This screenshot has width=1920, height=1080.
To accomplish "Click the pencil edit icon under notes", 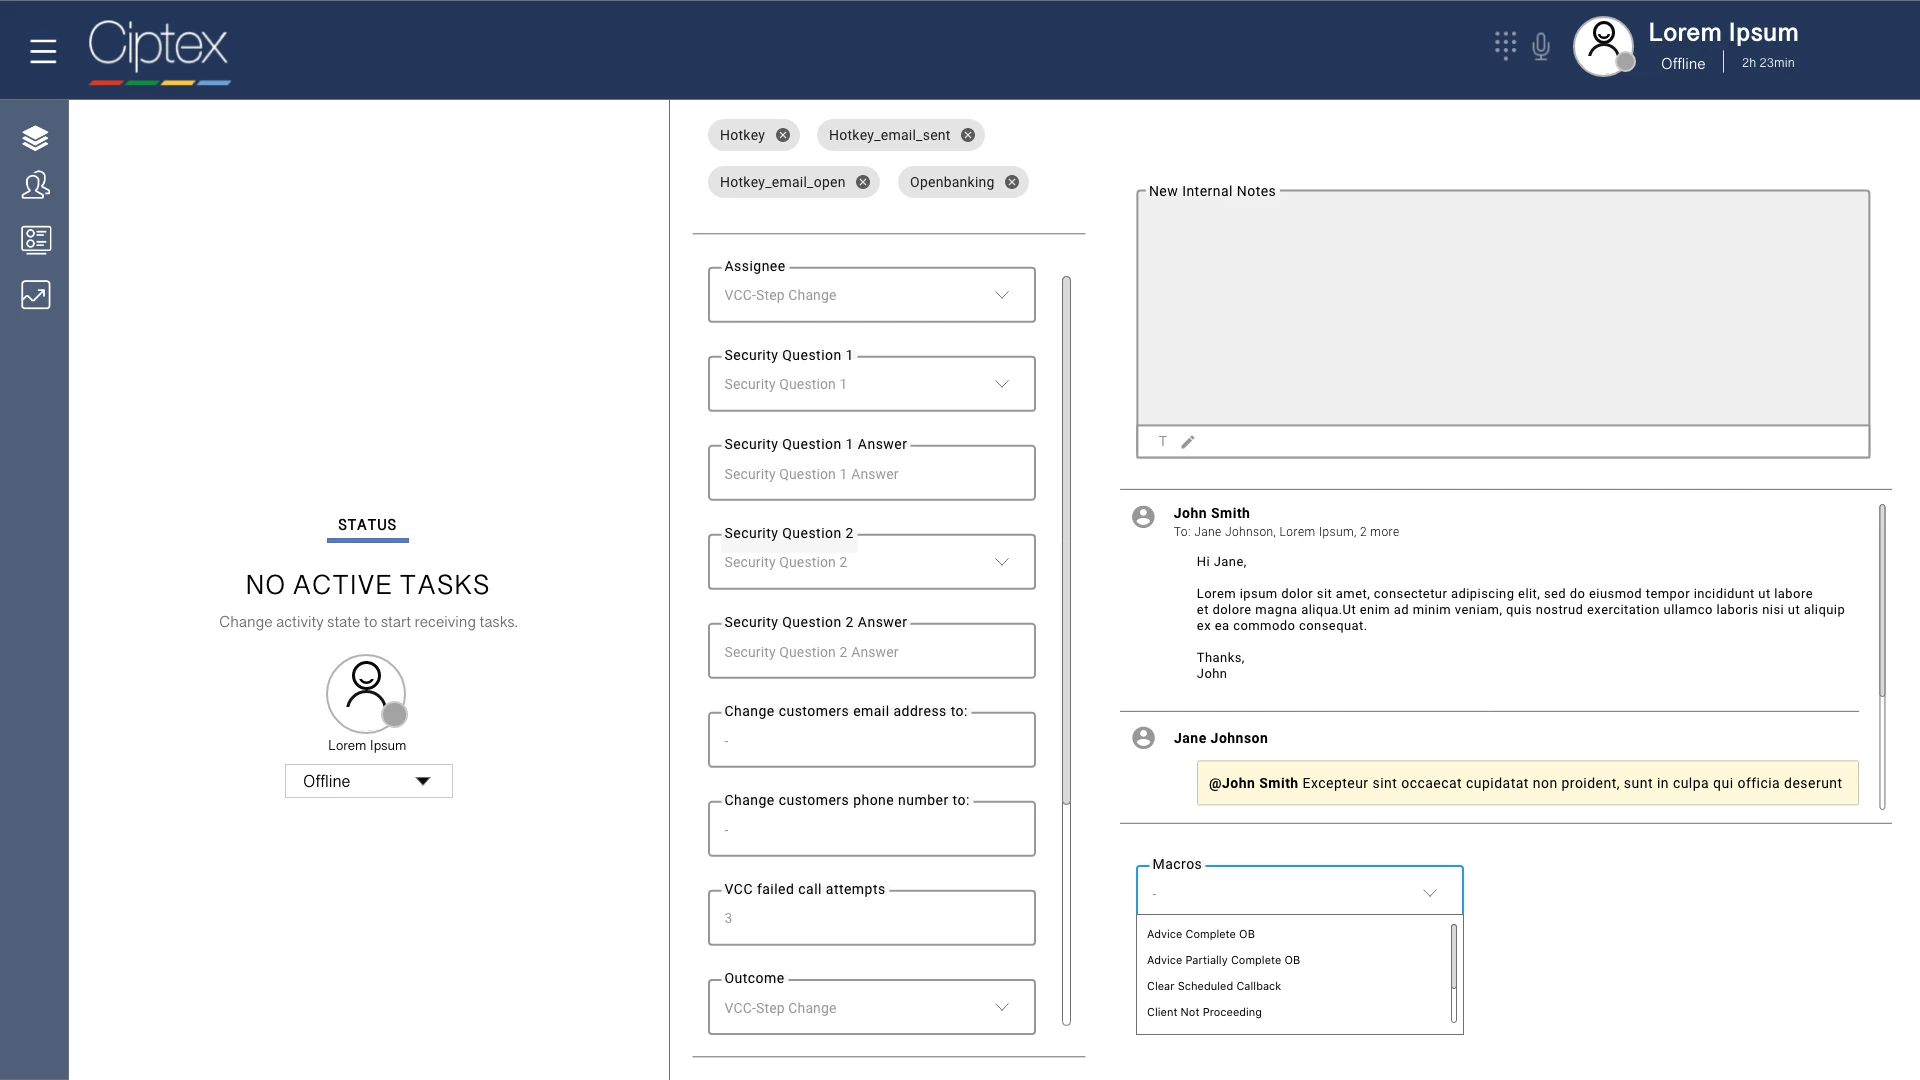I will (1188, 442).
